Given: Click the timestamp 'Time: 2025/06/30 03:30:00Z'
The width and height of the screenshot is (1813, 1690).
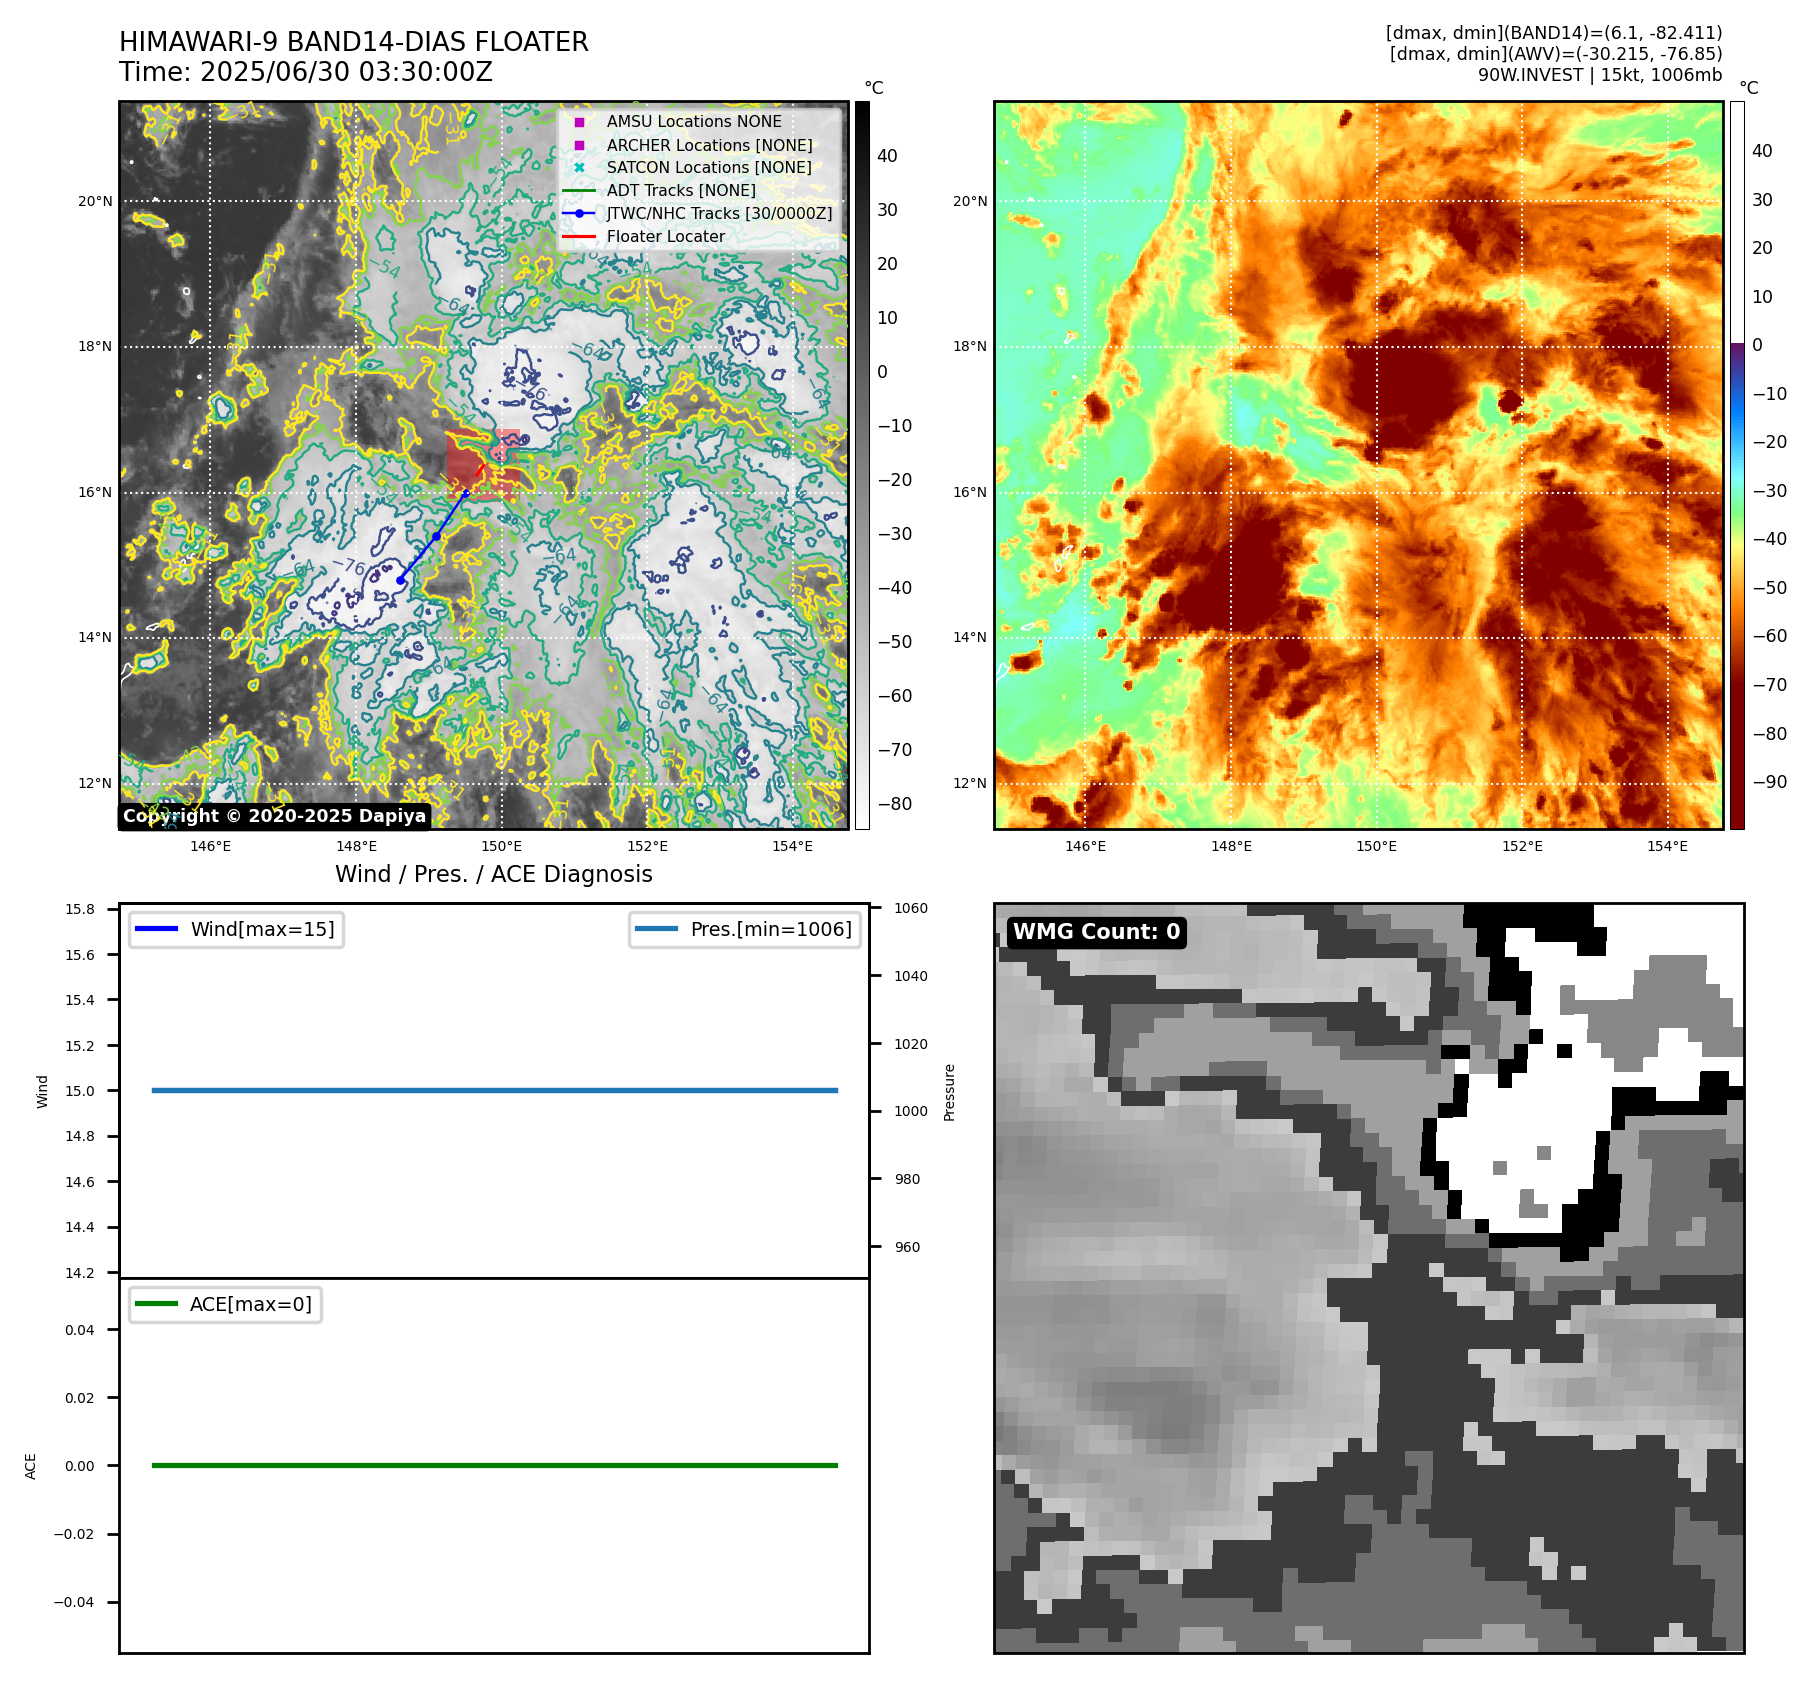Looking at the screenshot, I should 306,72.
